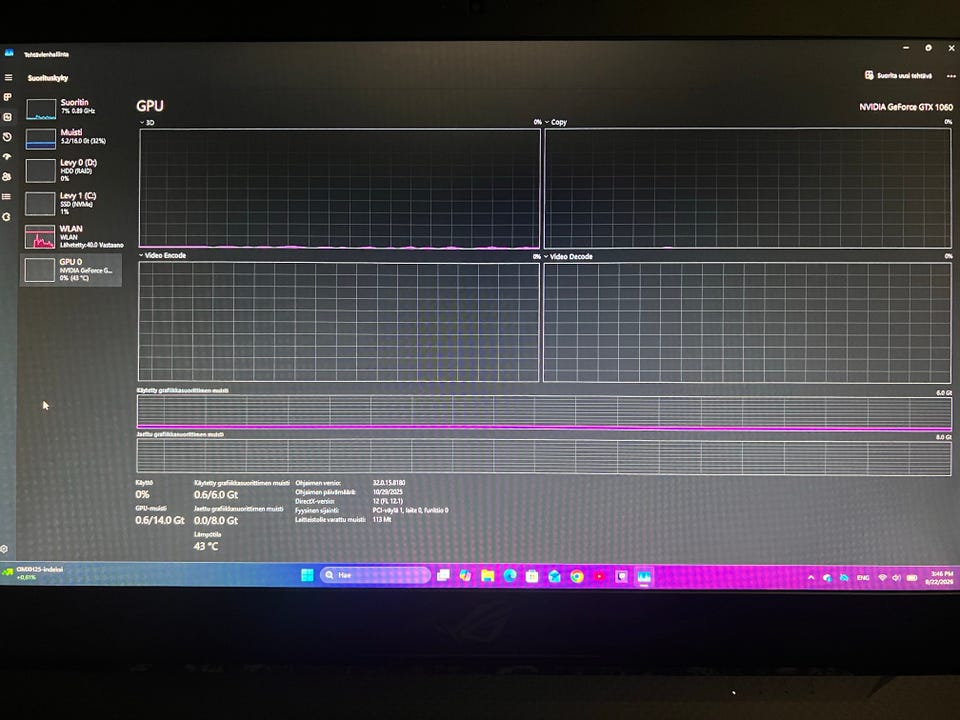Viewport: 960px width, 720px height.
Task: Open the Startup apps gauge icon
Action: tap(7, 157)
